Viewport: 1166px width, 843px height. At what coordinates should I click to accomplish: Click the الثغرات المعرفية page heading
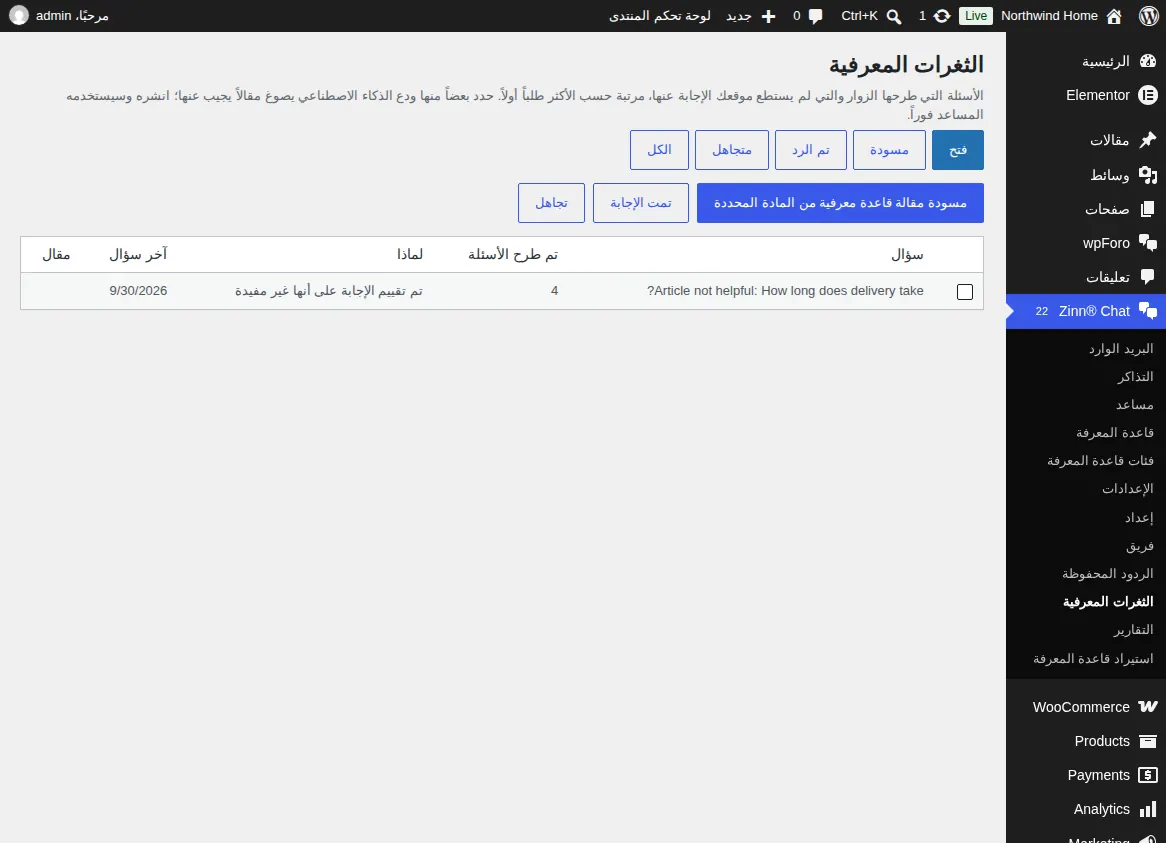click(x=906, y=65)
